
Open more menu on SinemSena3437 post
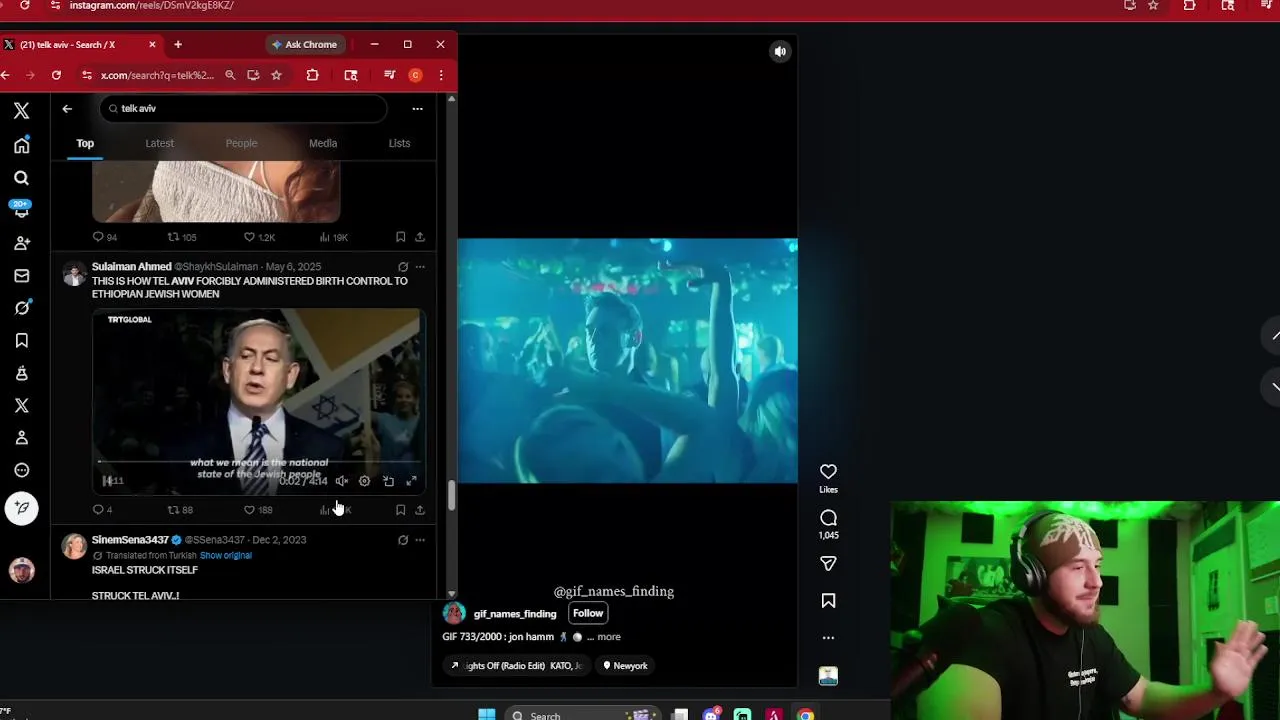(x=420, y=540)
